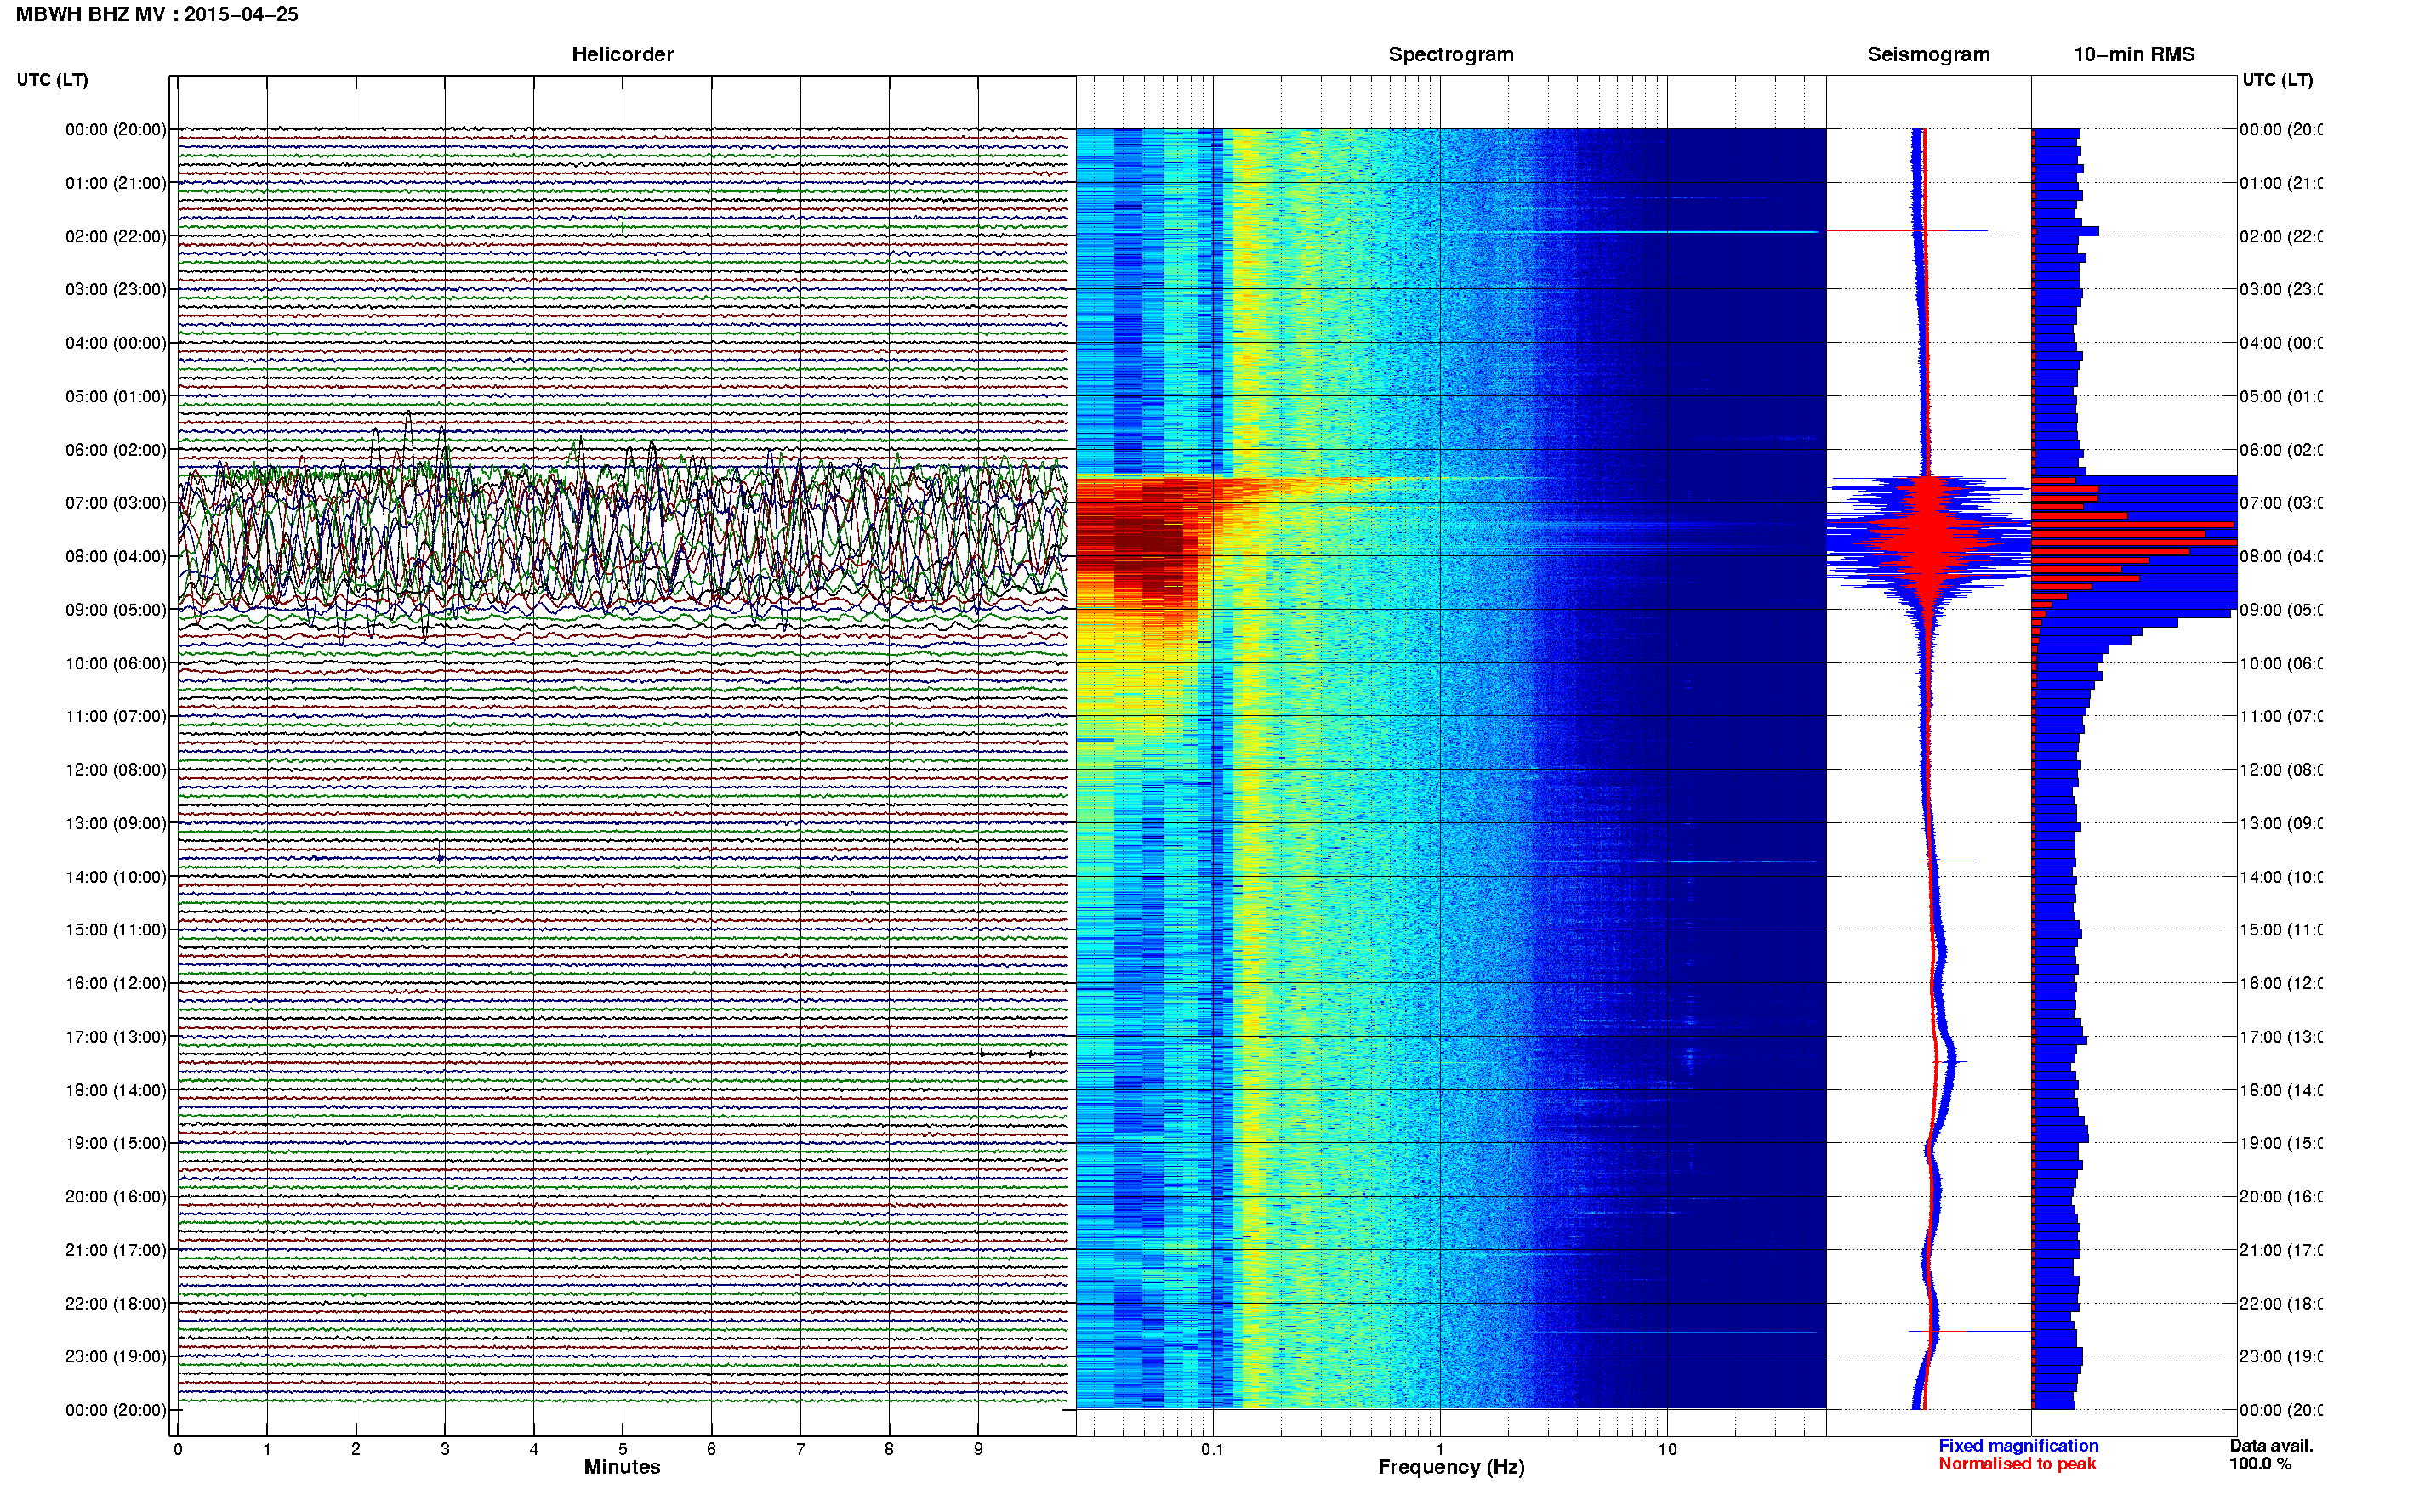The width and height of the screenshot is (2419, 1512).
Task: Click the 'Spectrogram' panel heading
Action: pos(1450,54)
